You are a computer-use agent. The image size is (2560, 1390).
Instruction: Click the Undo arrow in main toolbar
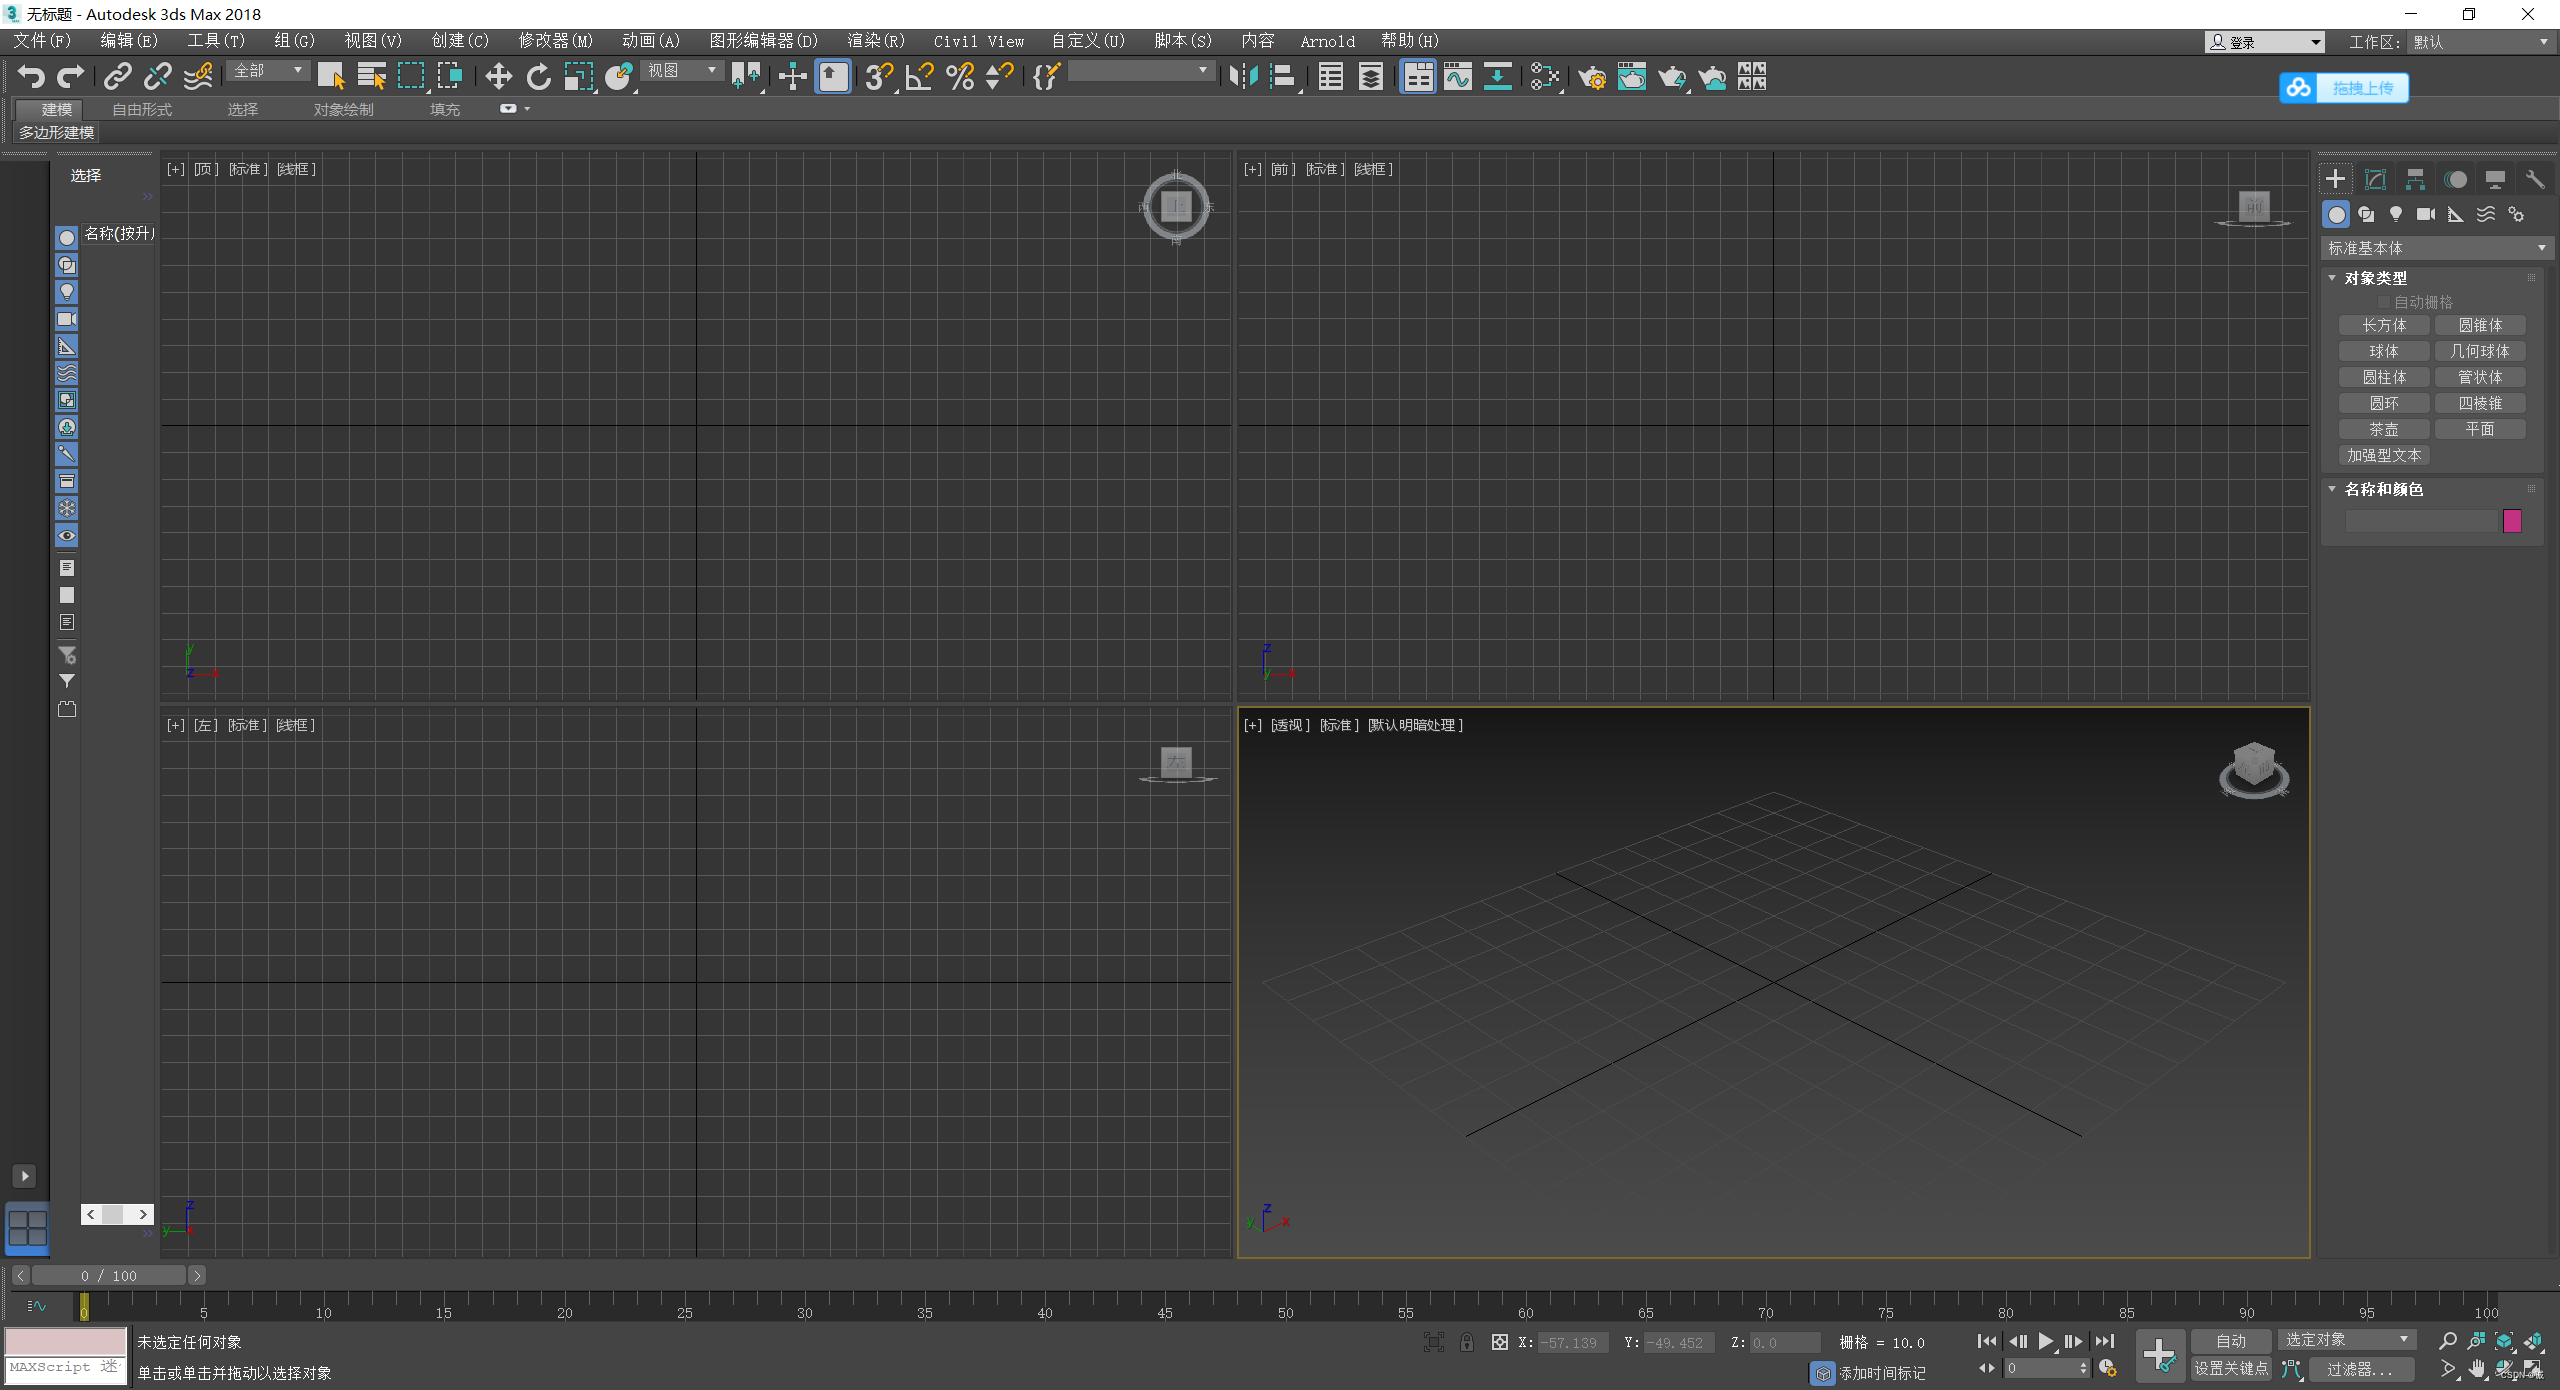31,76
